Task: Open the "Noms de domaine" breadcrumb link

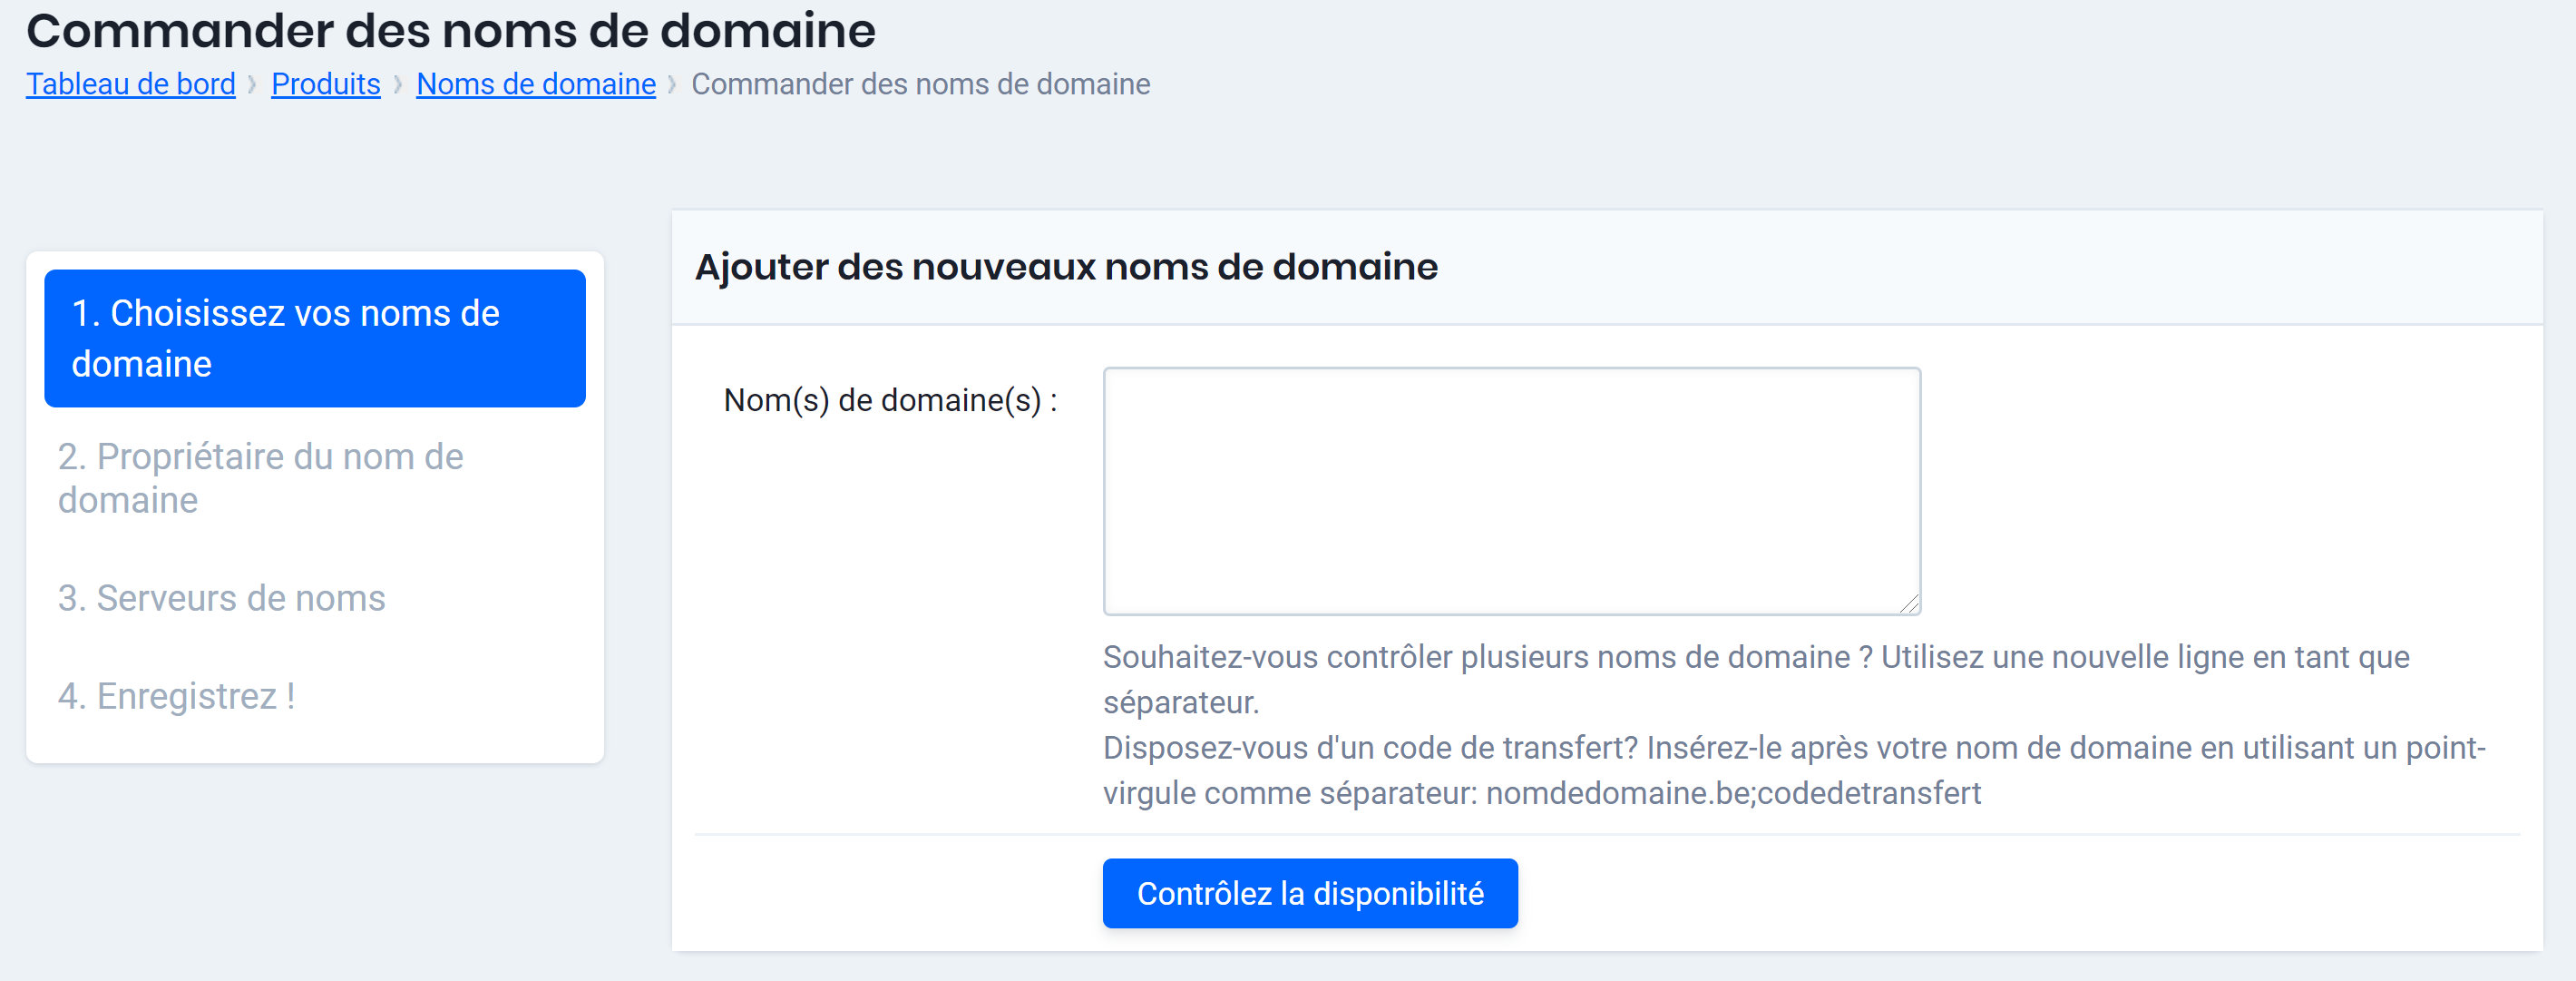Action: (534, 84)
